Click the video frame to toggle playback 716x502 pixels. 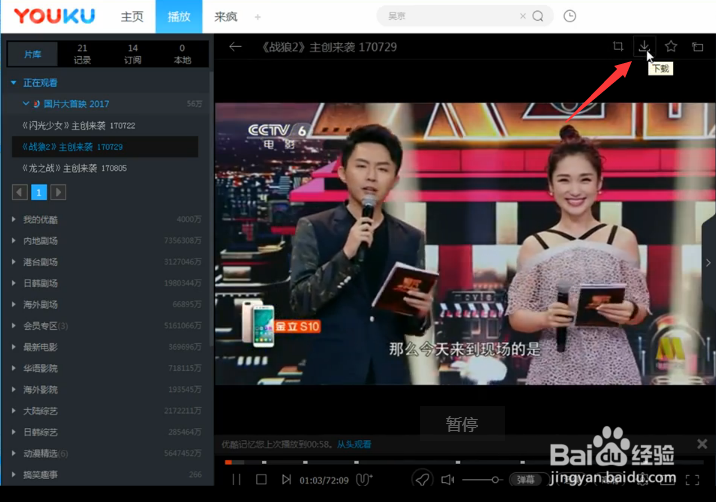point(465,243)
